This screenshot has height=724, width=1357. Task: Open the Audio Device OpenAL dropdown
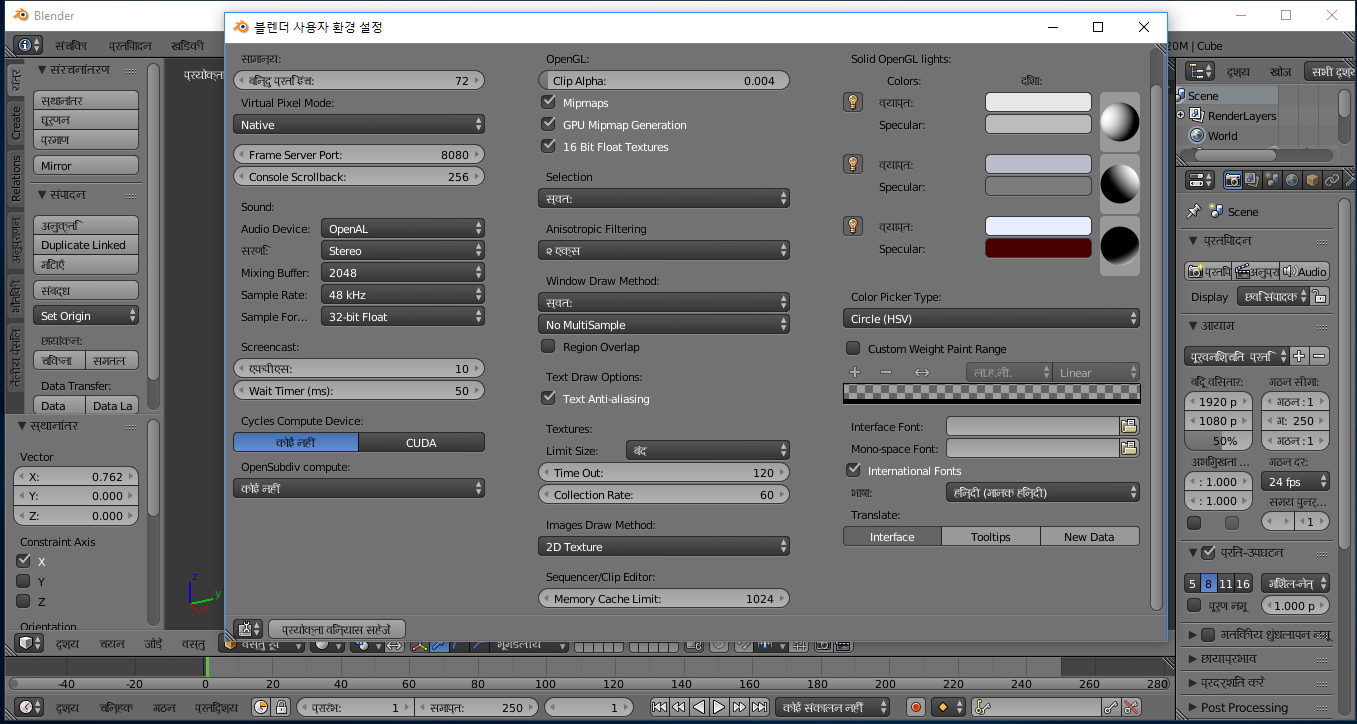pos(403,229)
